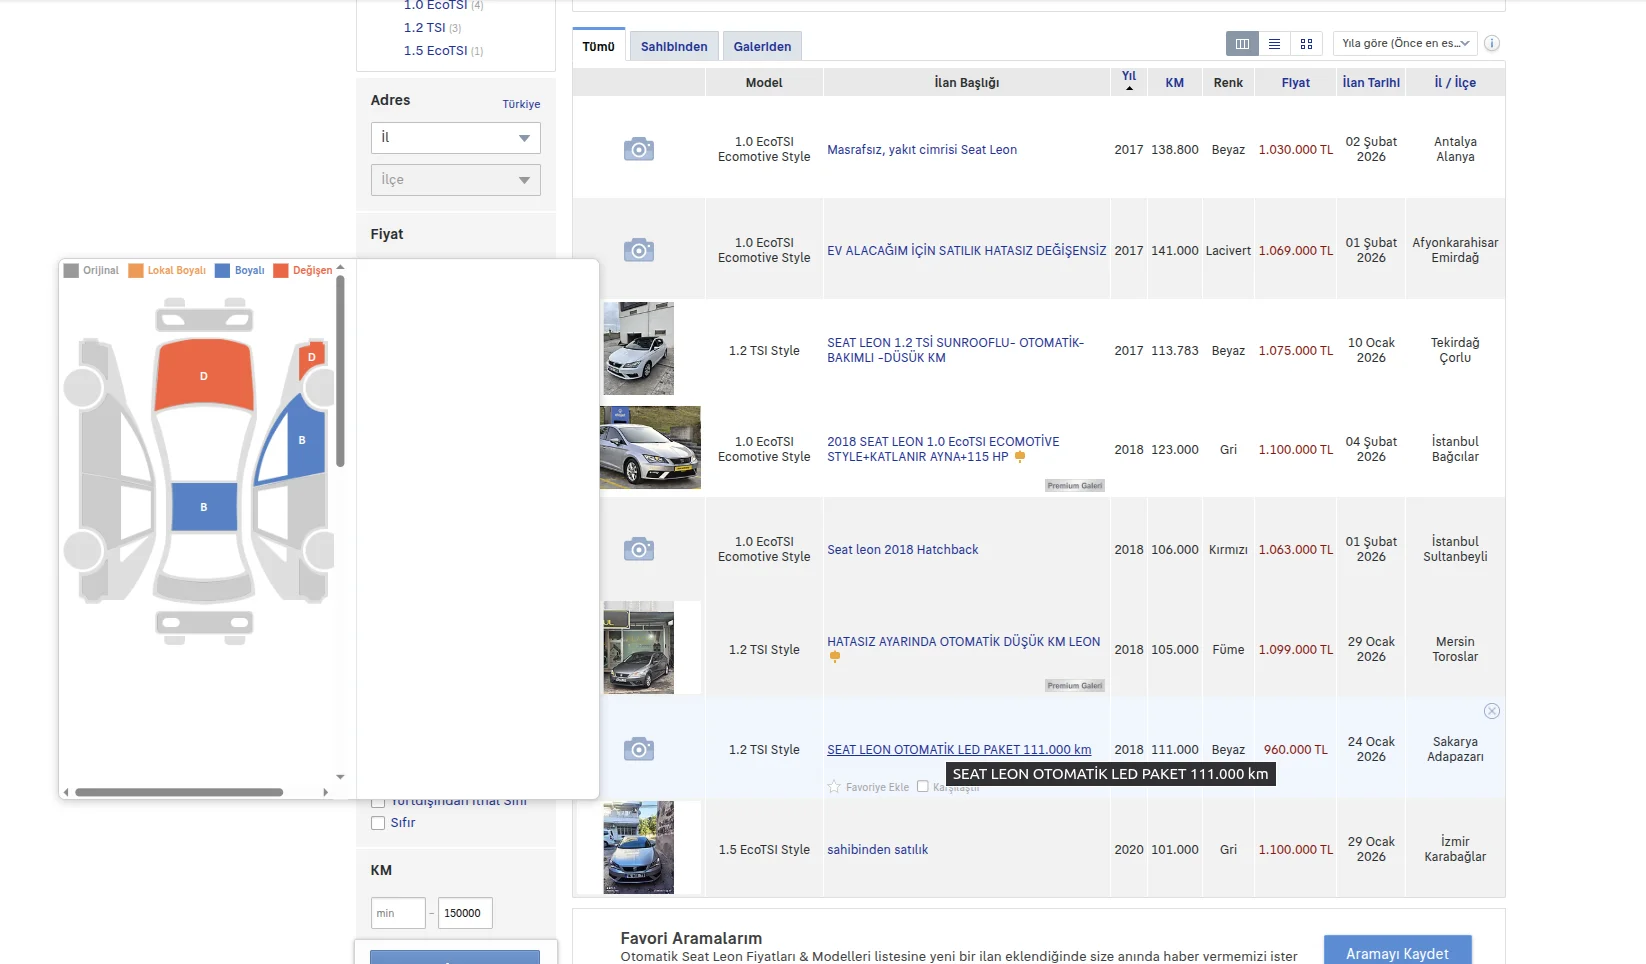Image resolution: width=1646 pixels, height=964 pixels.
Task: Click the vertical scrollbar of the damage popup
Action: point(340,372)
